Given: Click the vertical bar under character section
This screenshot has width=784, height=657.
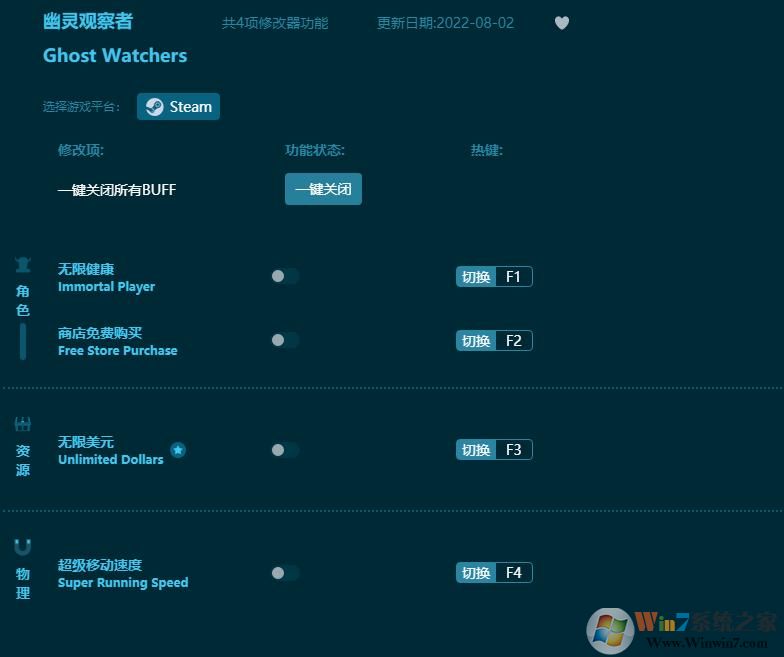Looking at the screenshot, I should point(23,342).
